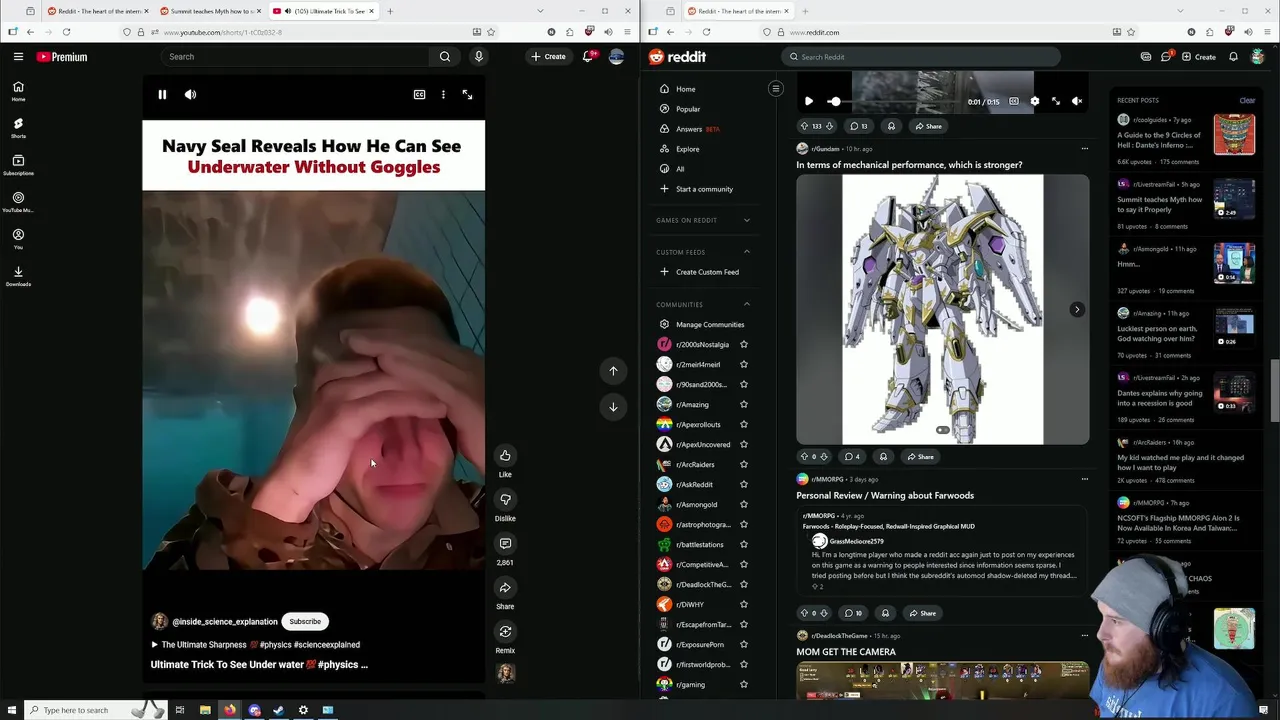Click the YouTube search magnifier button
Viewport: 1280px width, 720px height.
445,57
